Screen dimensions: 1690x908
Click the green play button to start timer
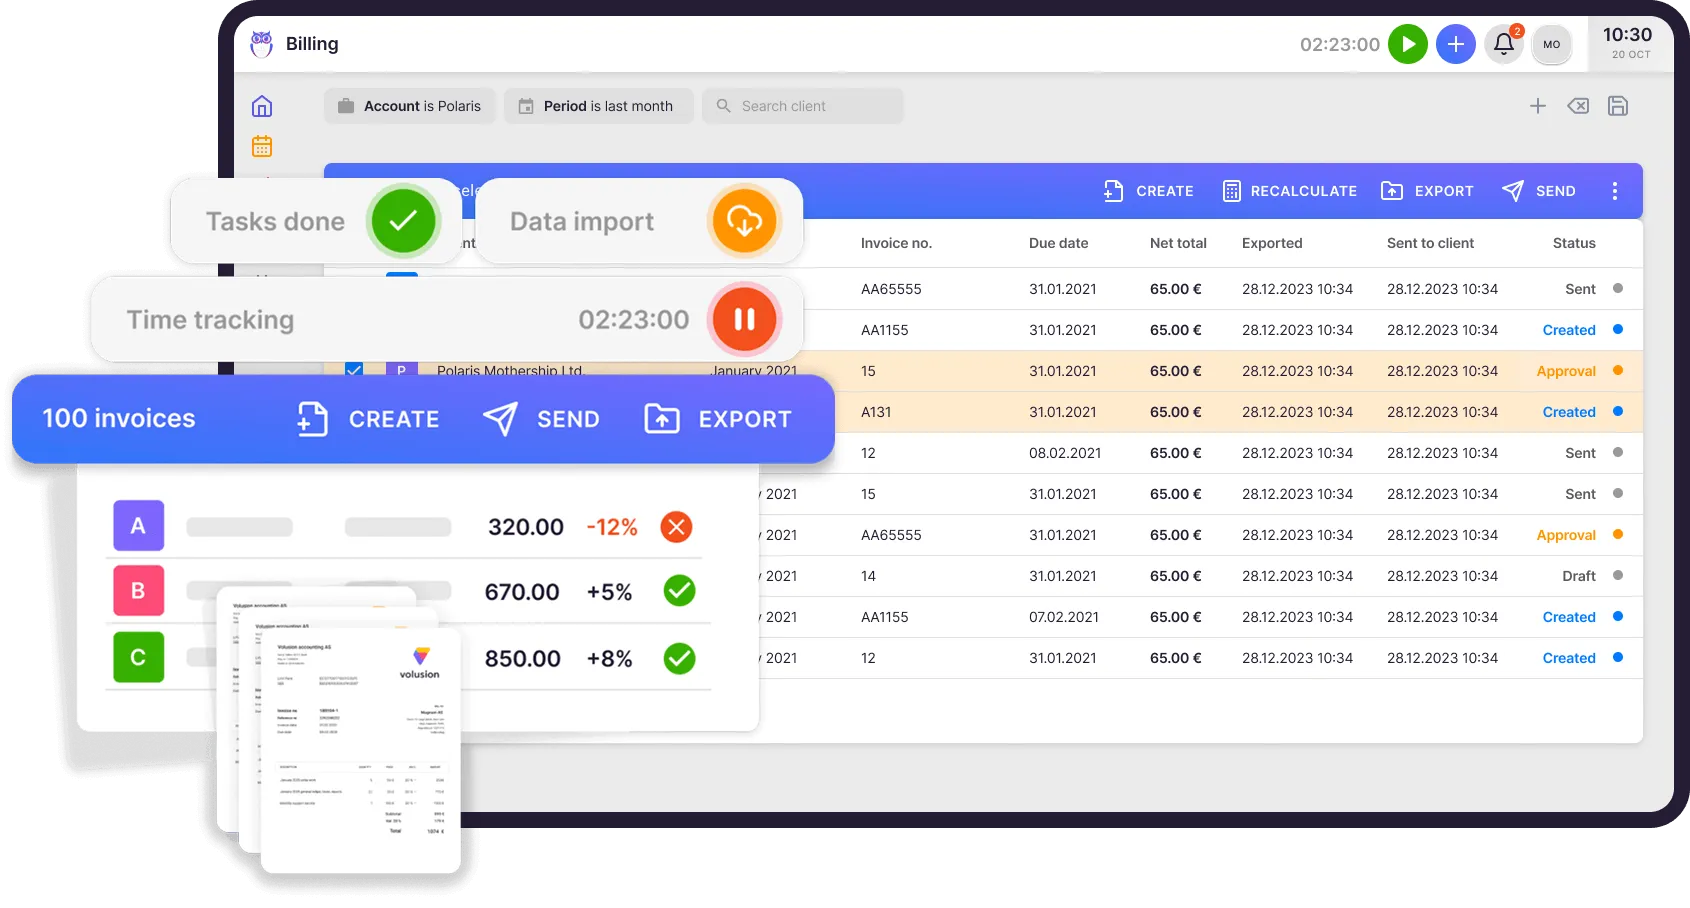tap(1408, 44)
